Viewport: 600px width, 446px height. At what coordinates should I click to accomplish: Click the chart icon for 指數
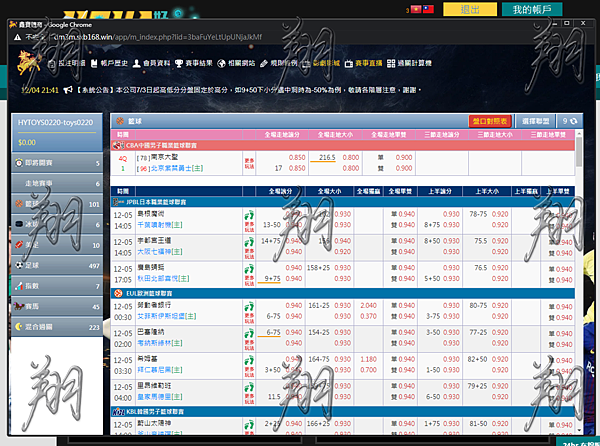19,286
